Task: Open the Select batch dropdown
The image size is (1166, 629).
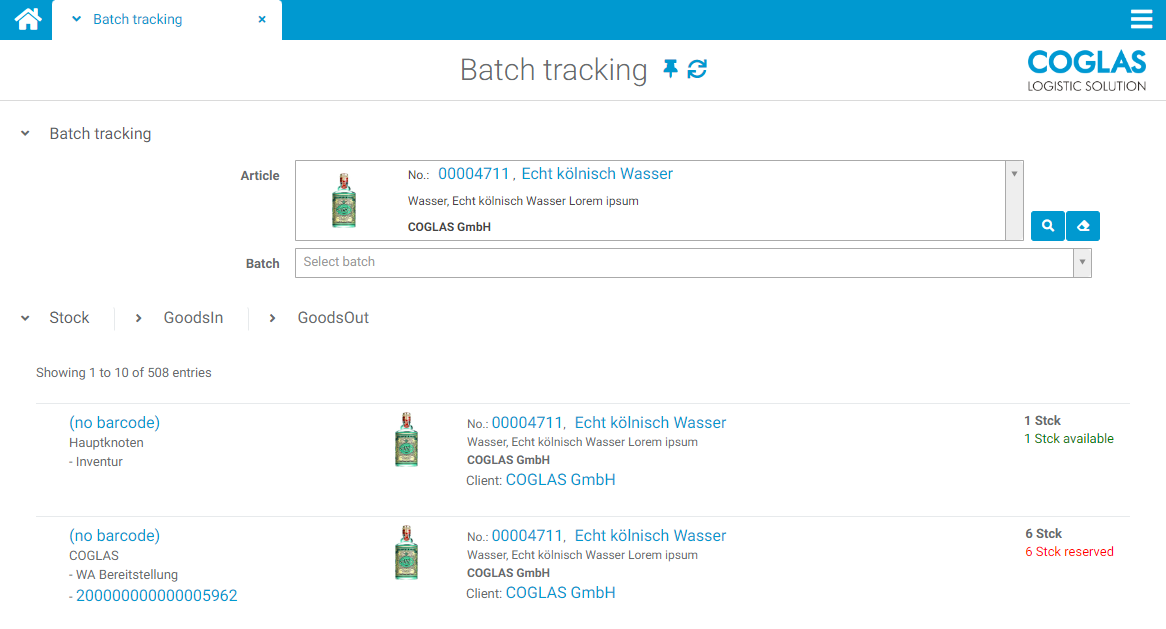Action: click(x=1081, y=262)
